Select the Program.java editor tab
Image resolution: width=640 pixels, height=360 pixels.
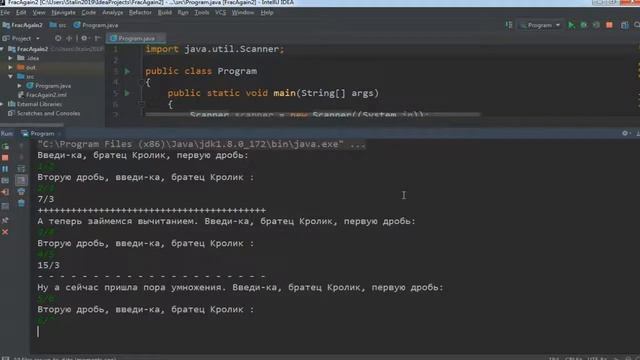pyautogui.click(x=136, y=38)
